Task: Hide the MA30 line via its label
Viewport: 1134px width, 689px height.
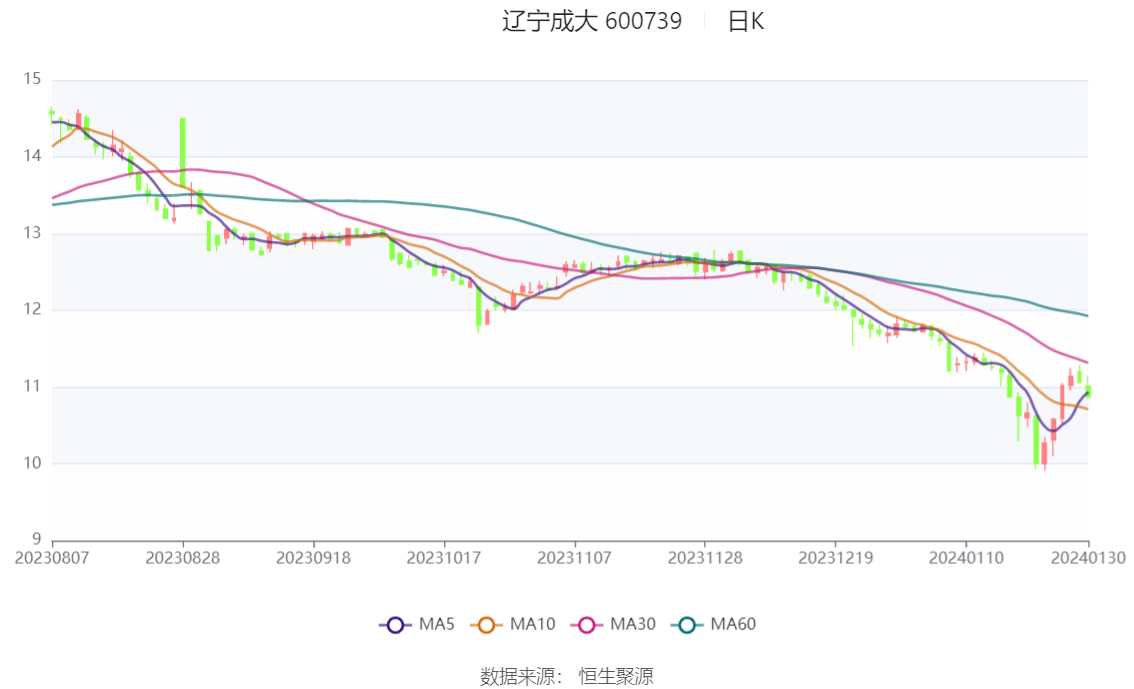Action: click(633, 624)
